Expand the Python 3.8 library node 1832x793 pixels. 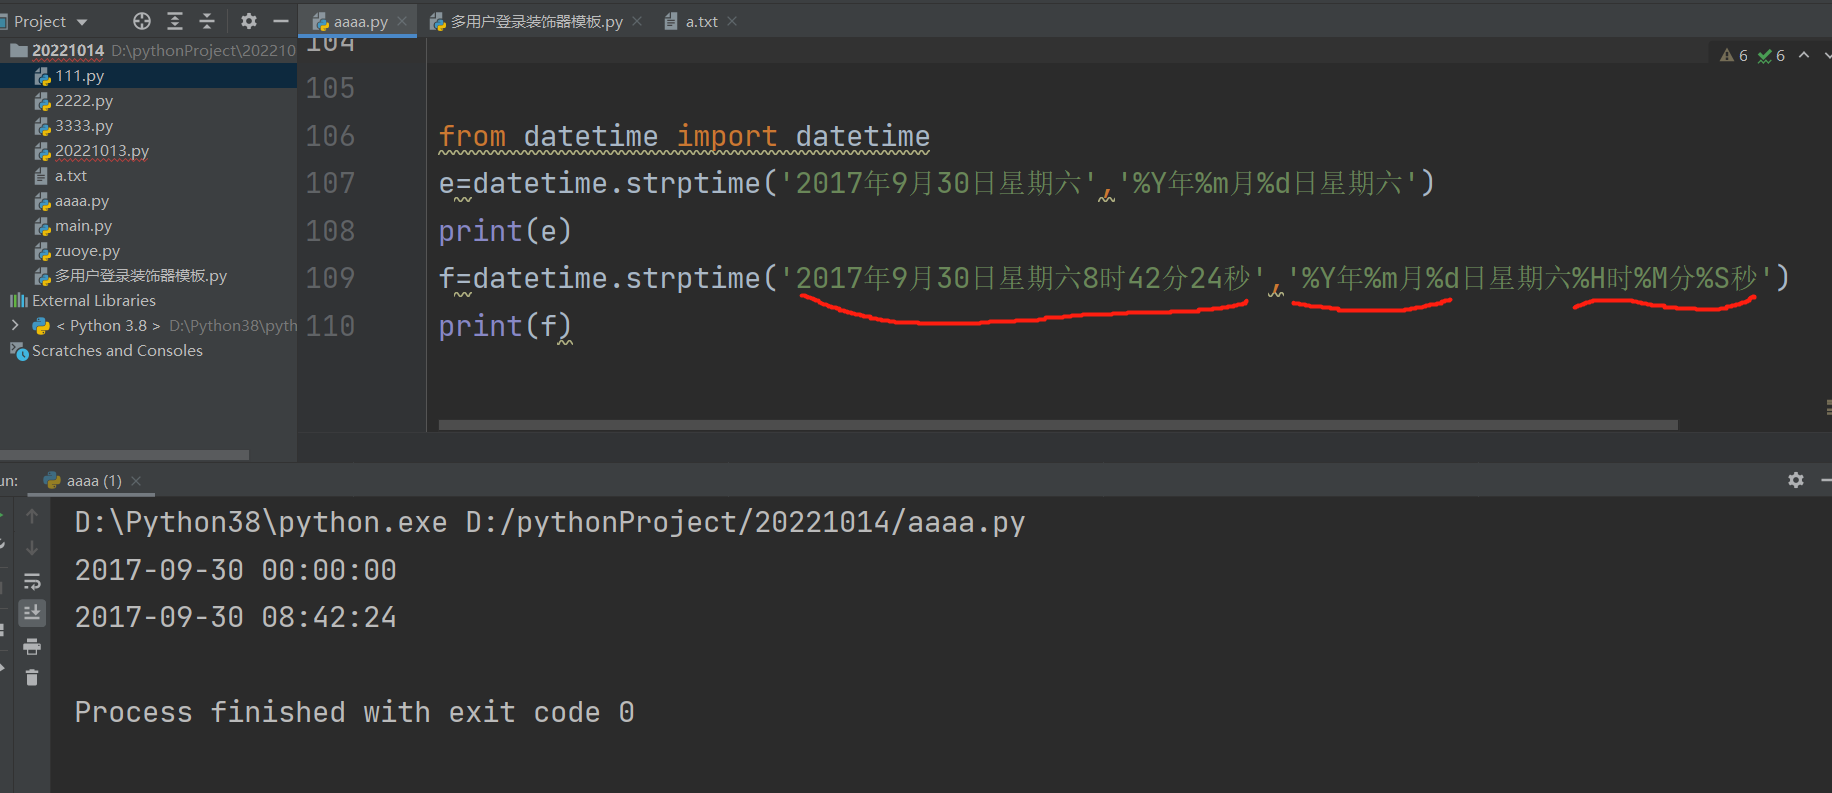pyautogui.click(x=15, y=325)
